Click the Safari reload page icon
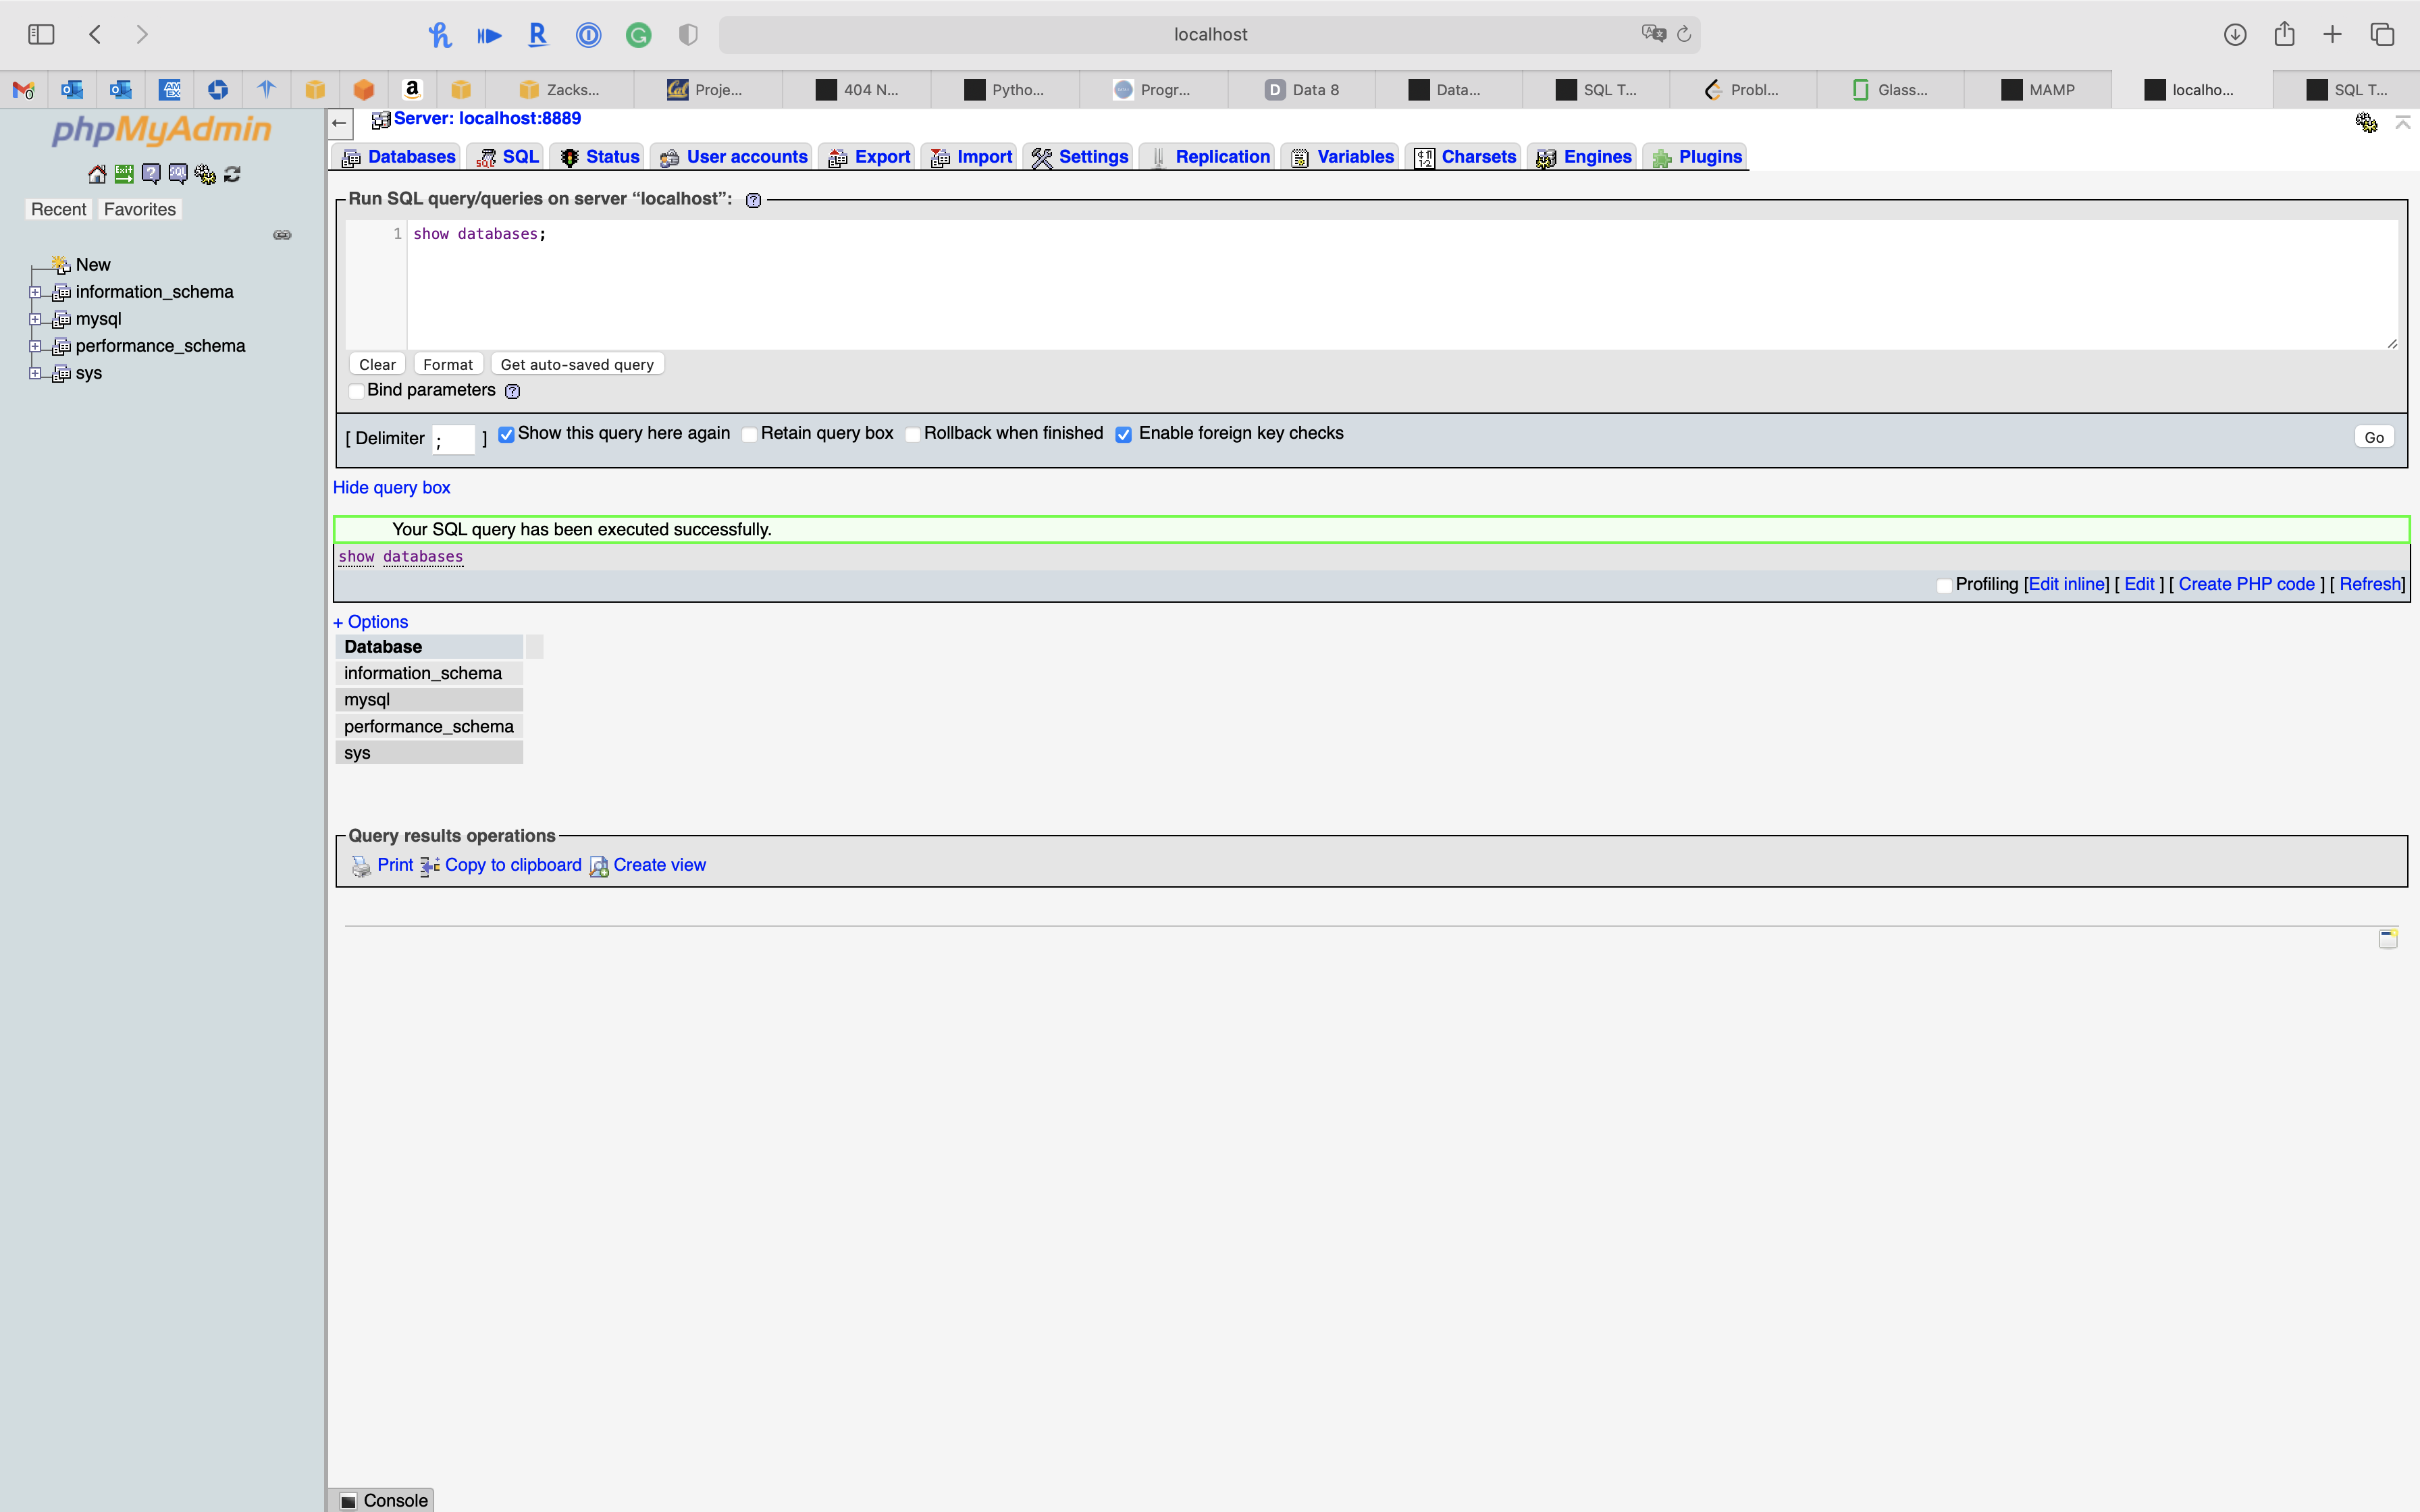Viewport: 2420px width, 1512px height. click(1684, 34)
